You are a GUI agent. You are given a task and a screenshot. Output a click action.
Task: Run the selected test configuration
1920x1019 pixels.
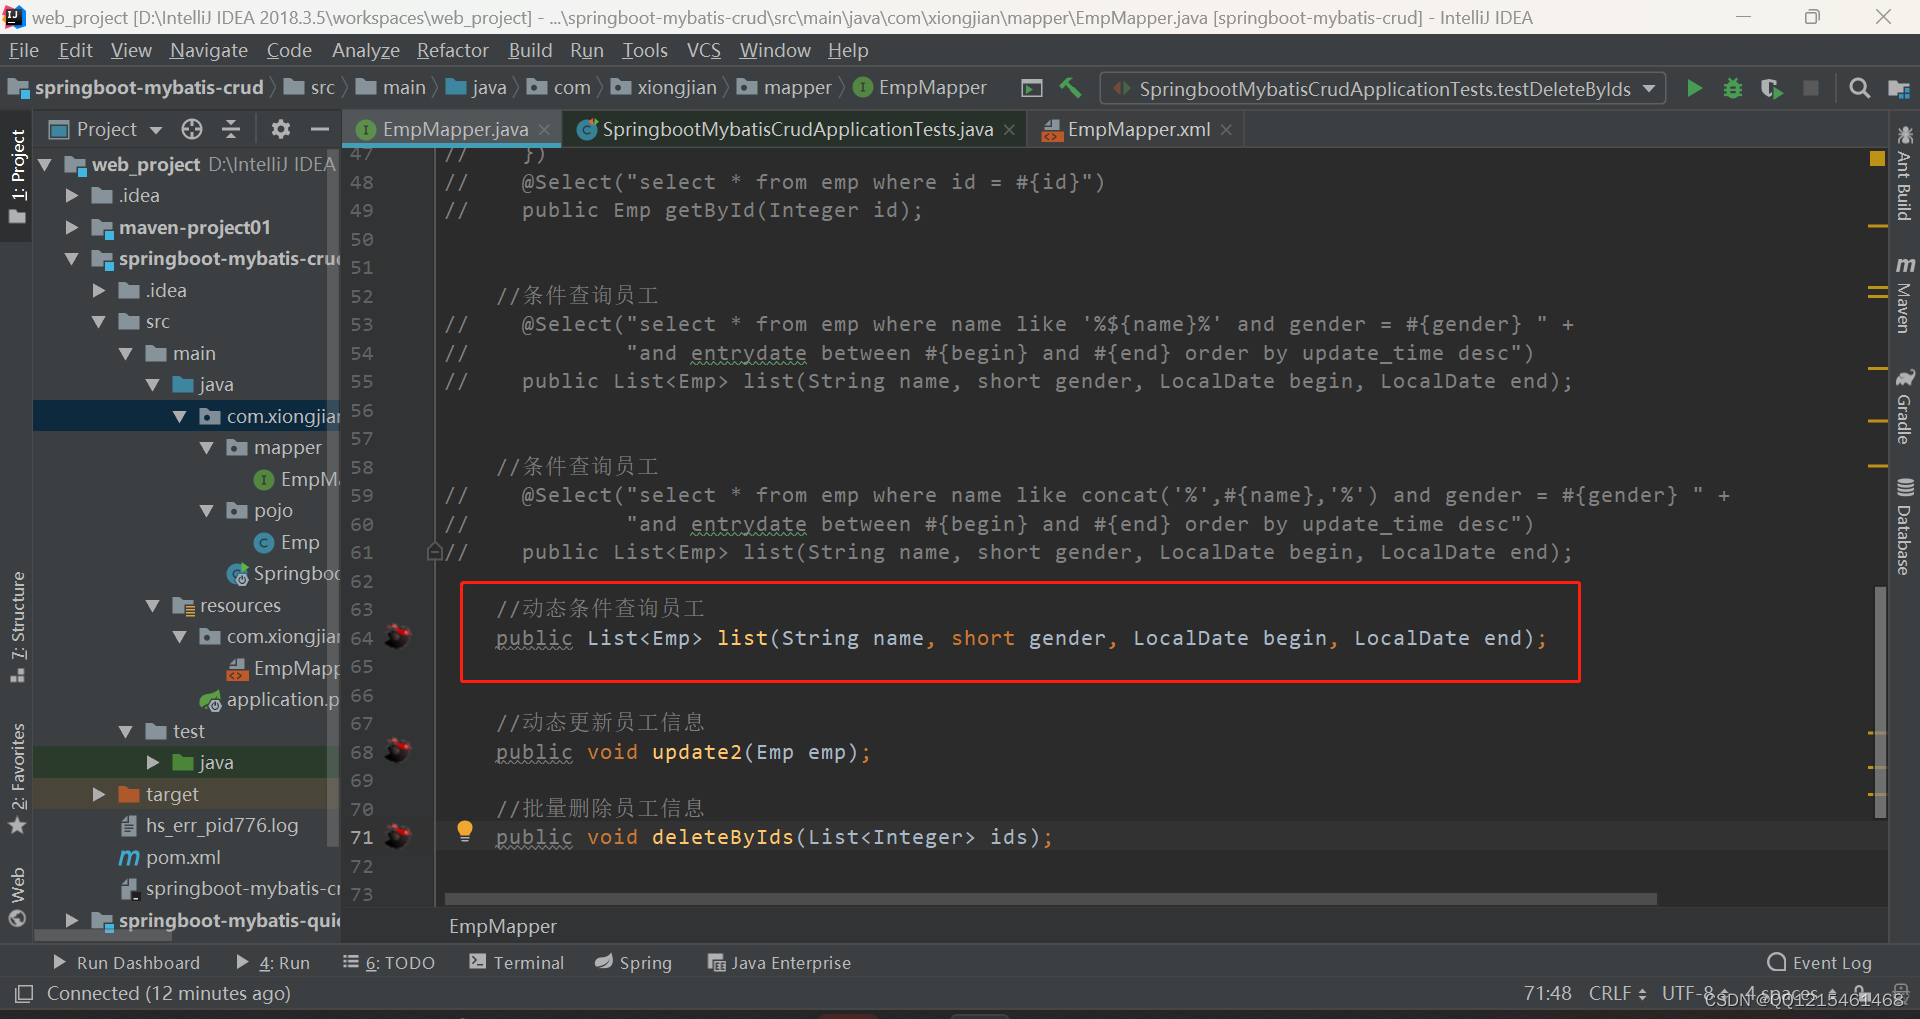point(1694,88)
